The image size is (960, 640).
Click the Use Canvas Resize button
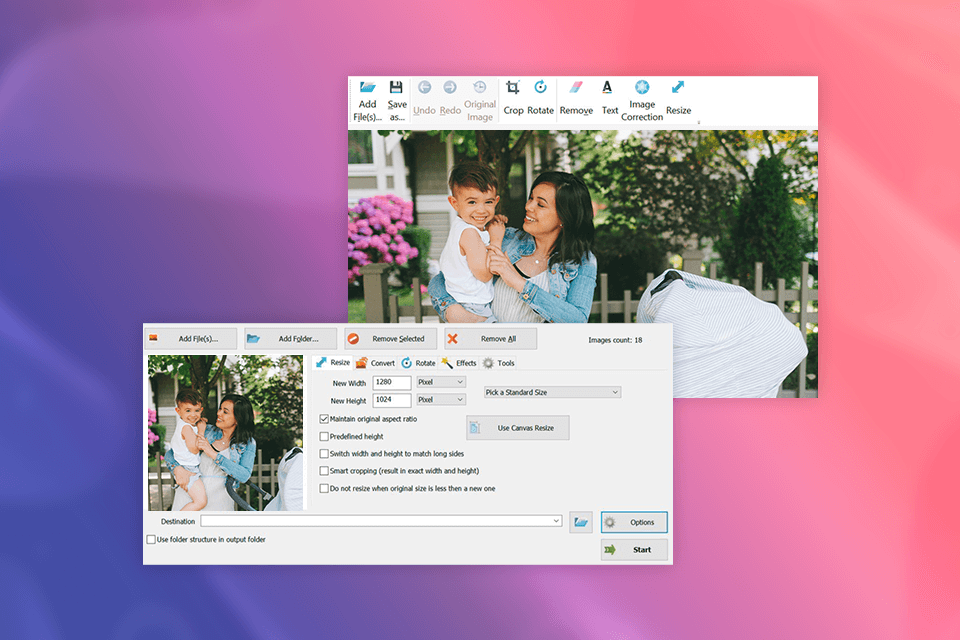coord(518,428)
